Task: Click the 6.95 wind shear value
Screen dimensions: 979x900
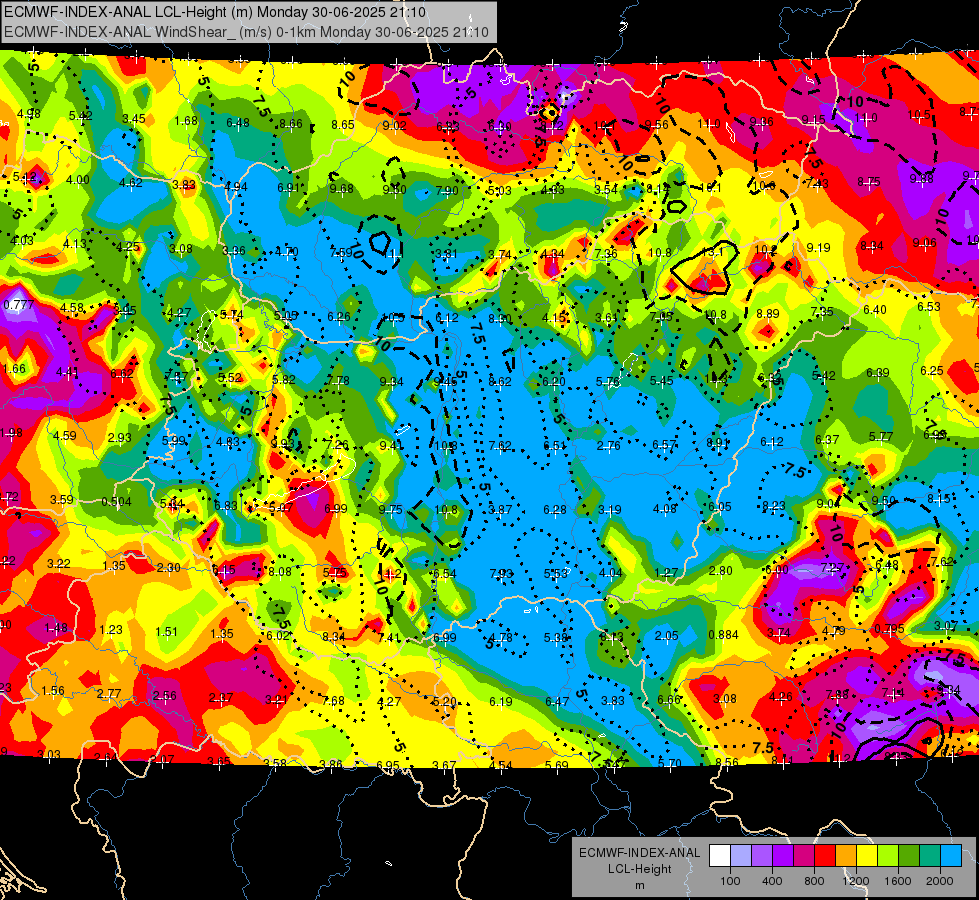Action: point(388,765)
